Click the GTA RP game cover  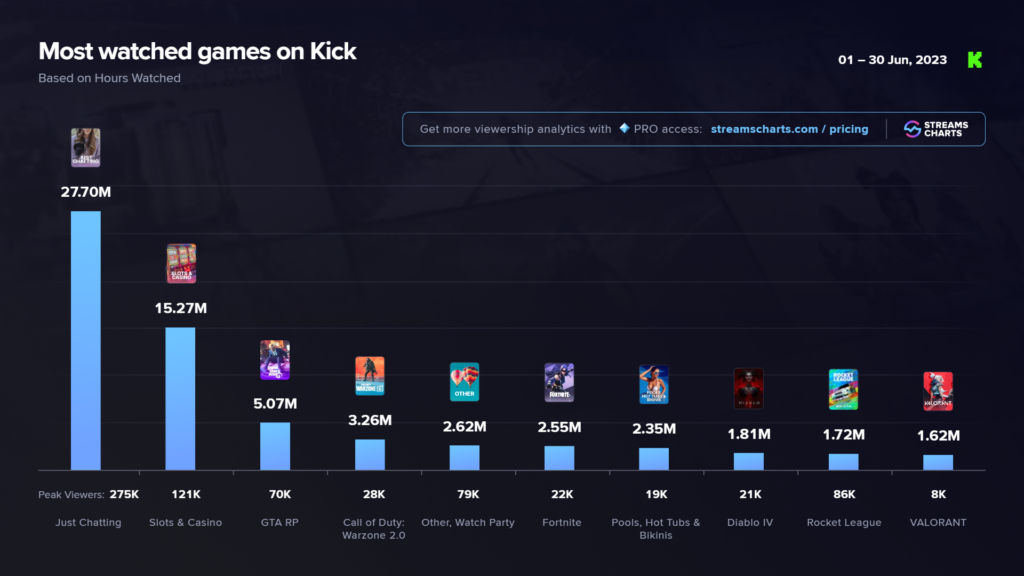275,360
